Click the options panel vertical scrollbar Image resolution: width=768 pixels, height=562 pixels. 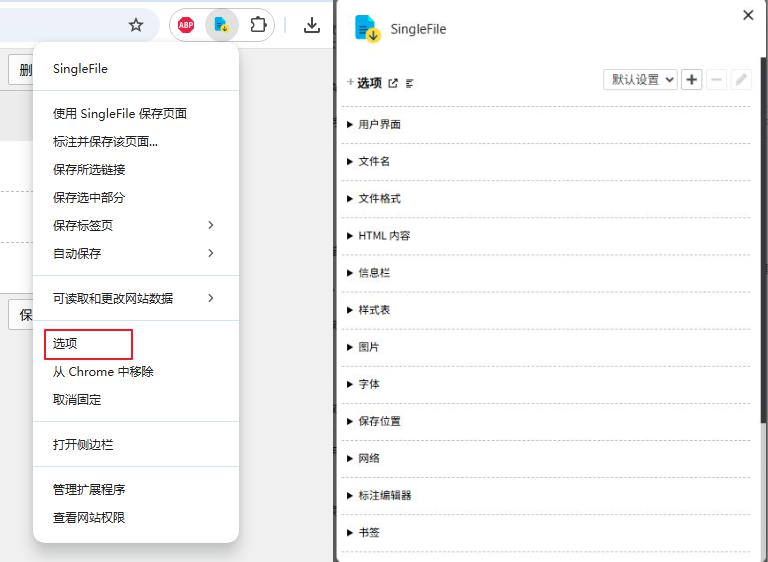(x=764, y=240)
